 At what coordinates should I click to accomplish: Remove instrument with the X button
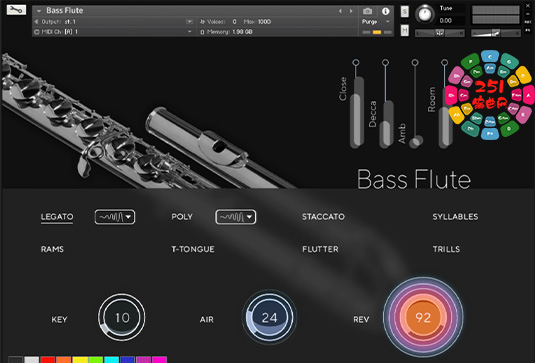[x=528, y=6]
